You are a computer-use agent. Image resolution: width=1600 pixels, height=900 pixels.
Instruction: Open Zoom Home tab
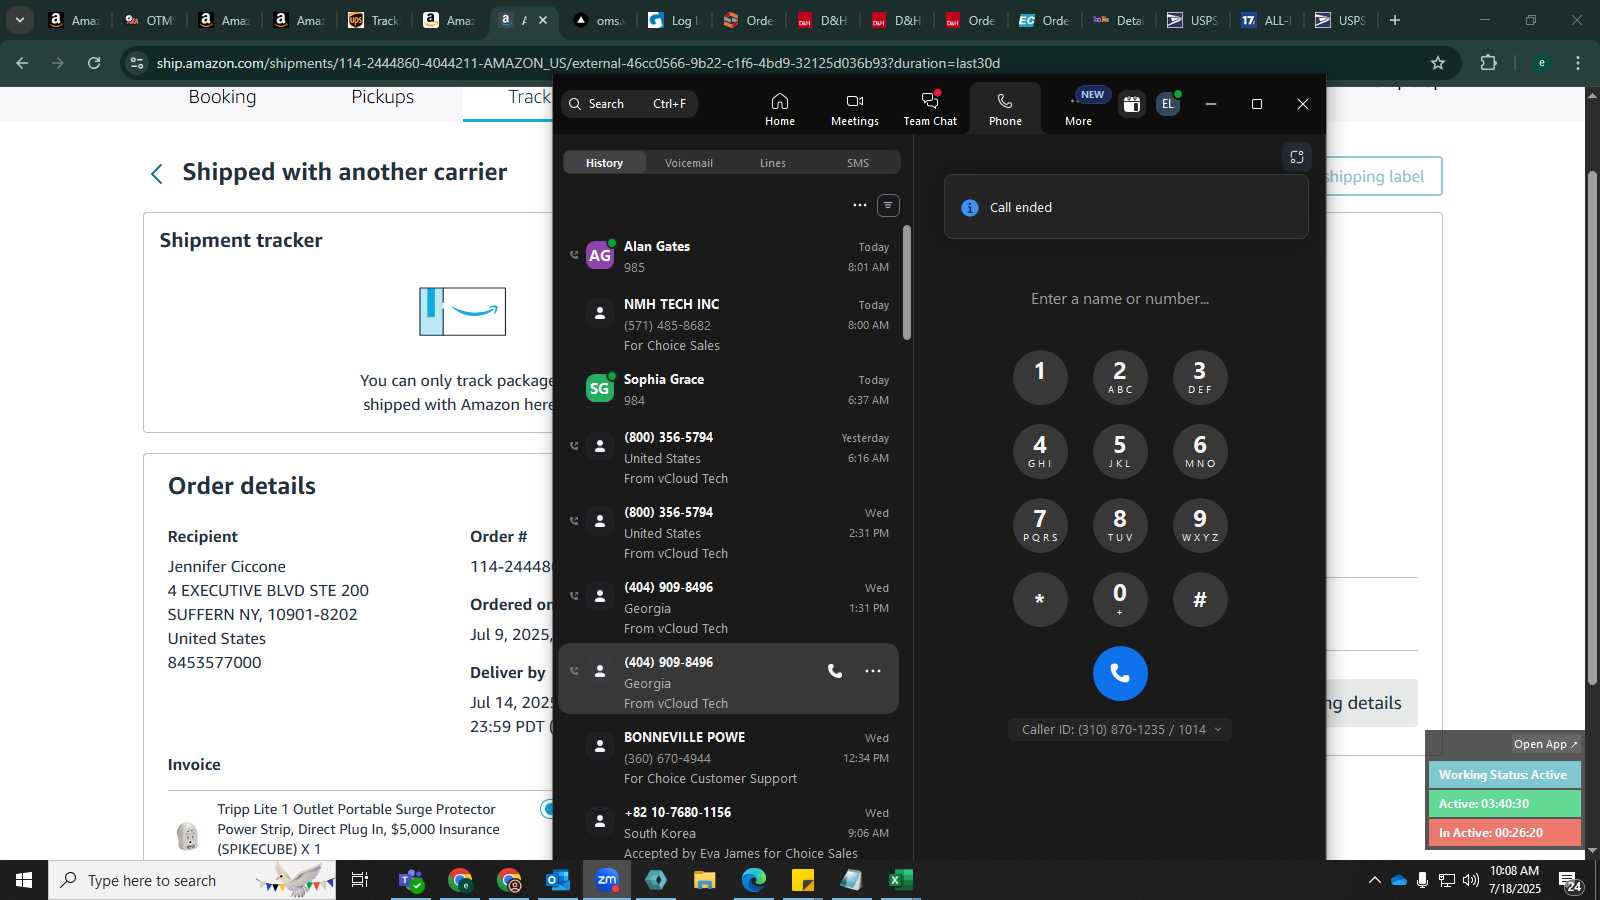(x=780, y=108)
